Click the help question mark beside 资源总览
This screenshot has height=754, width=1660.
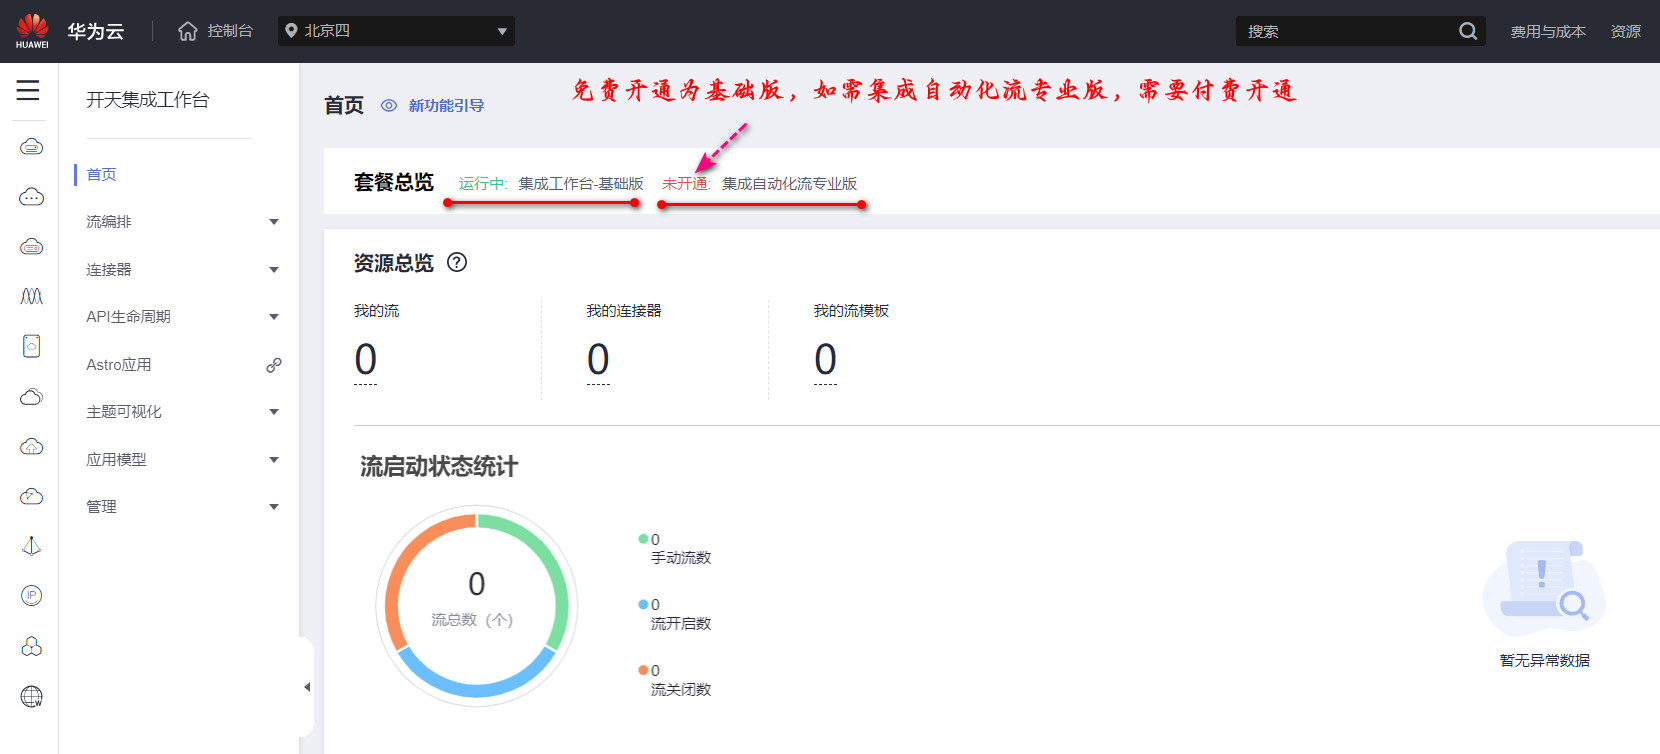coord(457,262)
